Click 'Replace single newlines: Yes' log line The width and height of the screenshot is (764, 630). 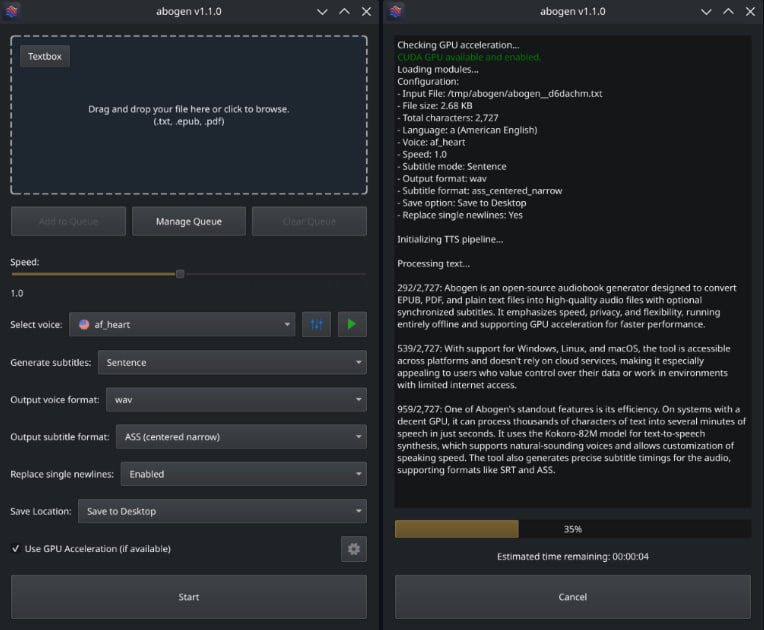pos(460,215)
